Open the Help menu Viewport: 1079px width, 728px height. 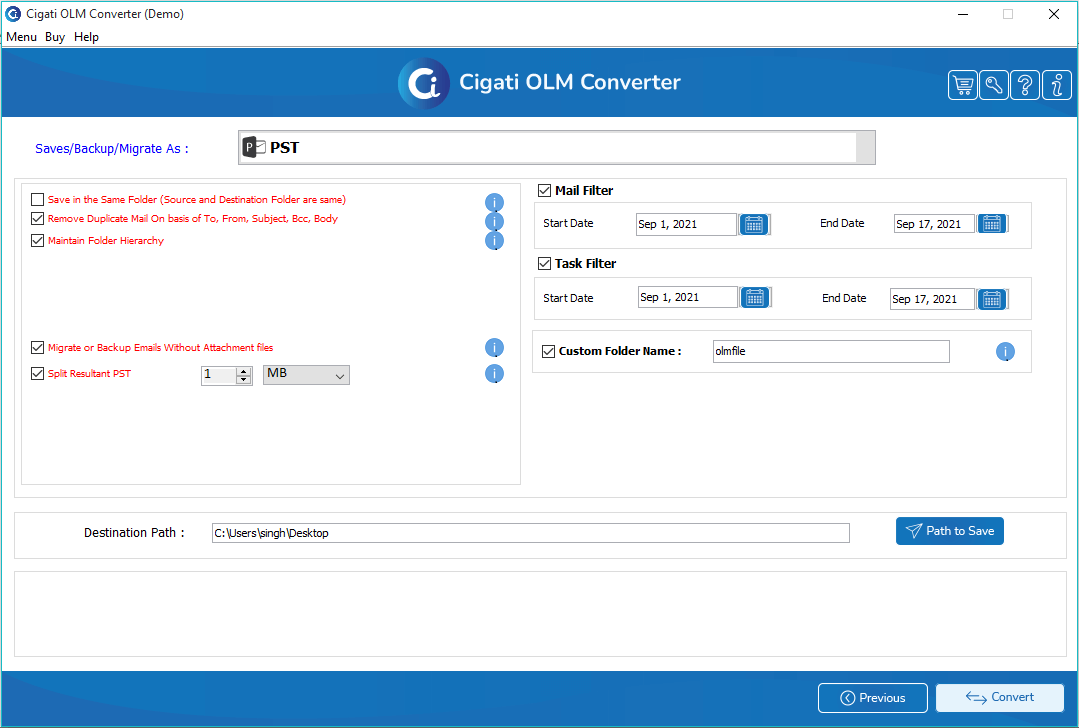tap(87, 37)
